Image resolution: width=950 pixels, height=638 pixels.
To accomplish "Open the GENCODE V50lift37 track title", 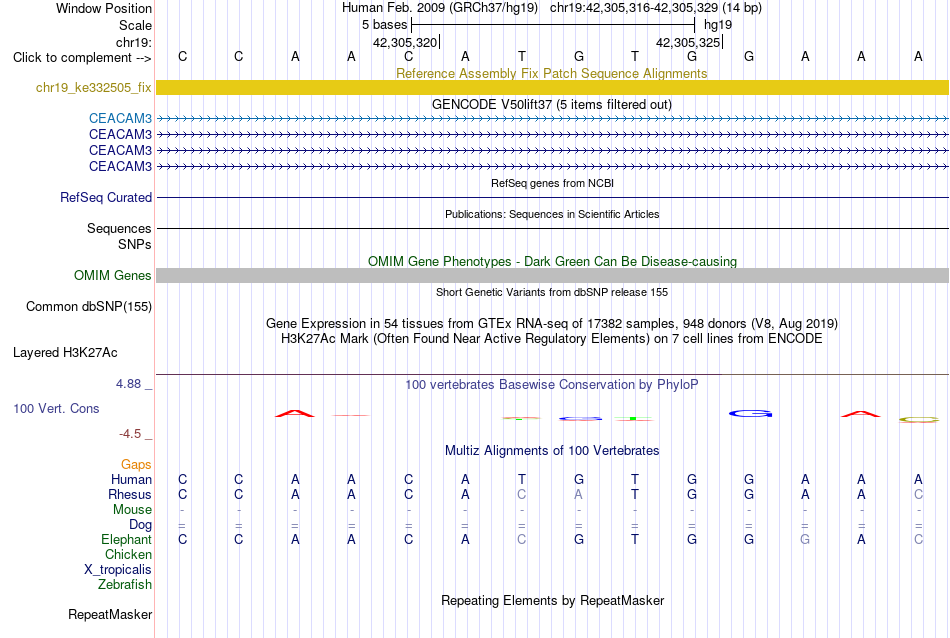I will (x=552, y=104).
